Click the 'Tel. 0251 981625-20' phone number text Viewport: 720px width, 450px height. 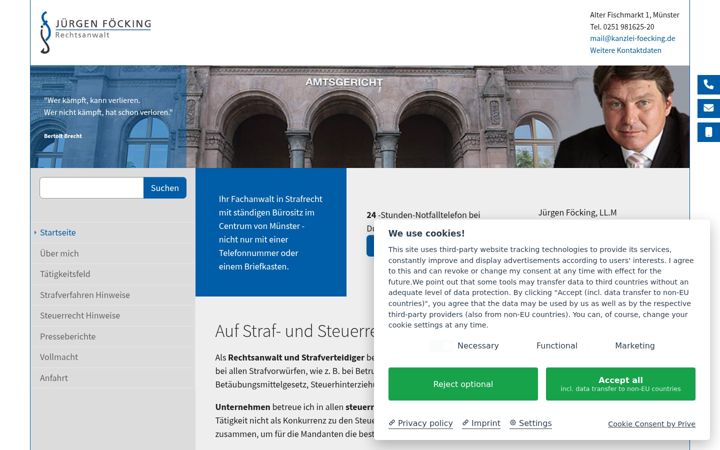point(622,27)
